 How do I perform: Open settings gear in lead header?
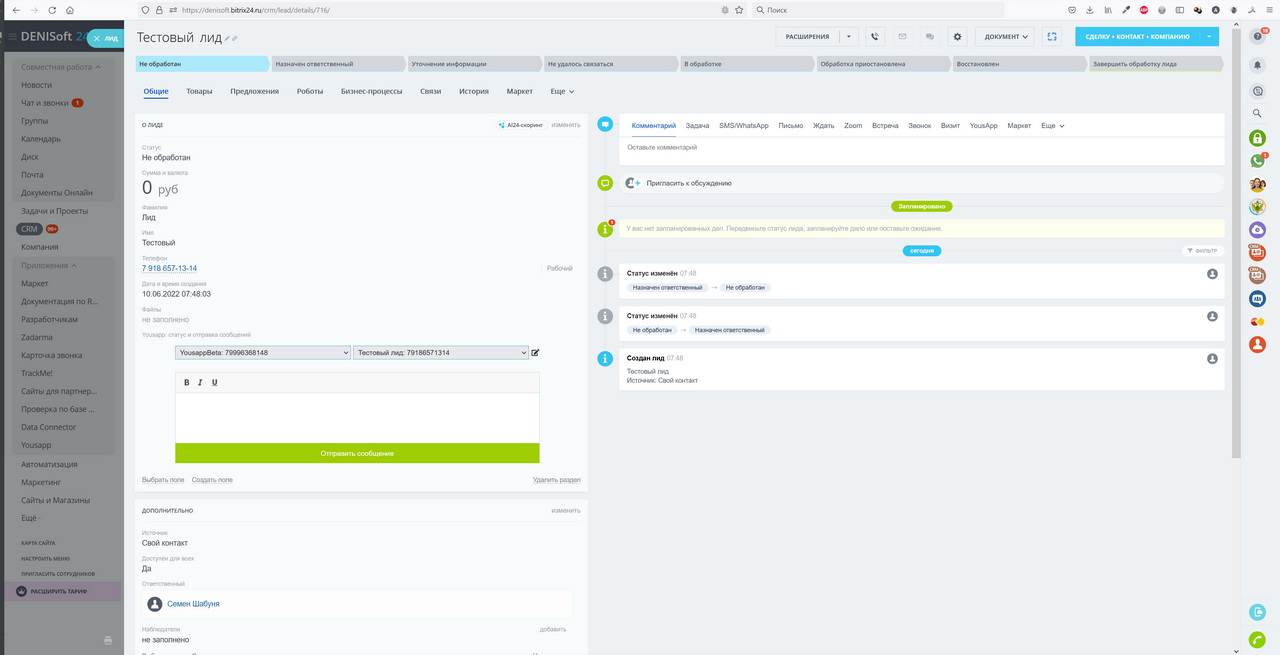coord(957,37)
